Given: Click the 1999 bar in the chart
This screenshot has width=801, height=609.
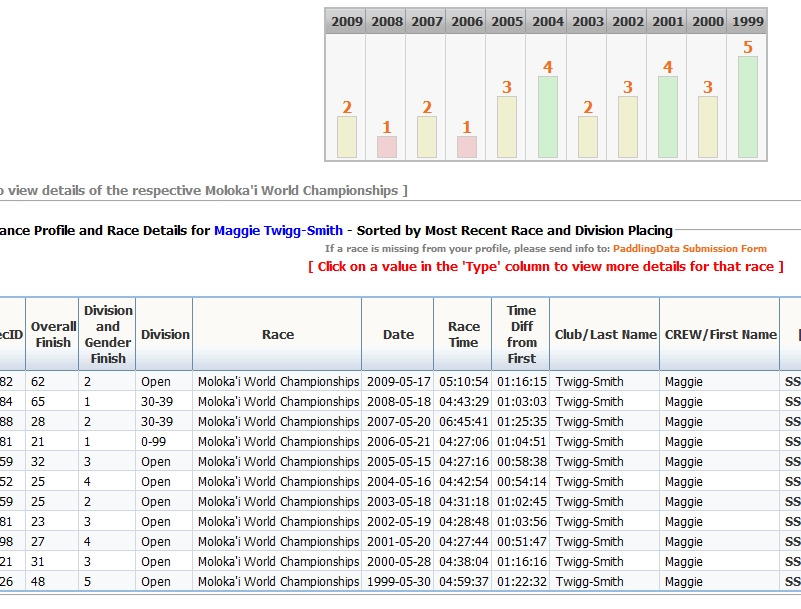Looking at the screenshot, I should (747, 106).
